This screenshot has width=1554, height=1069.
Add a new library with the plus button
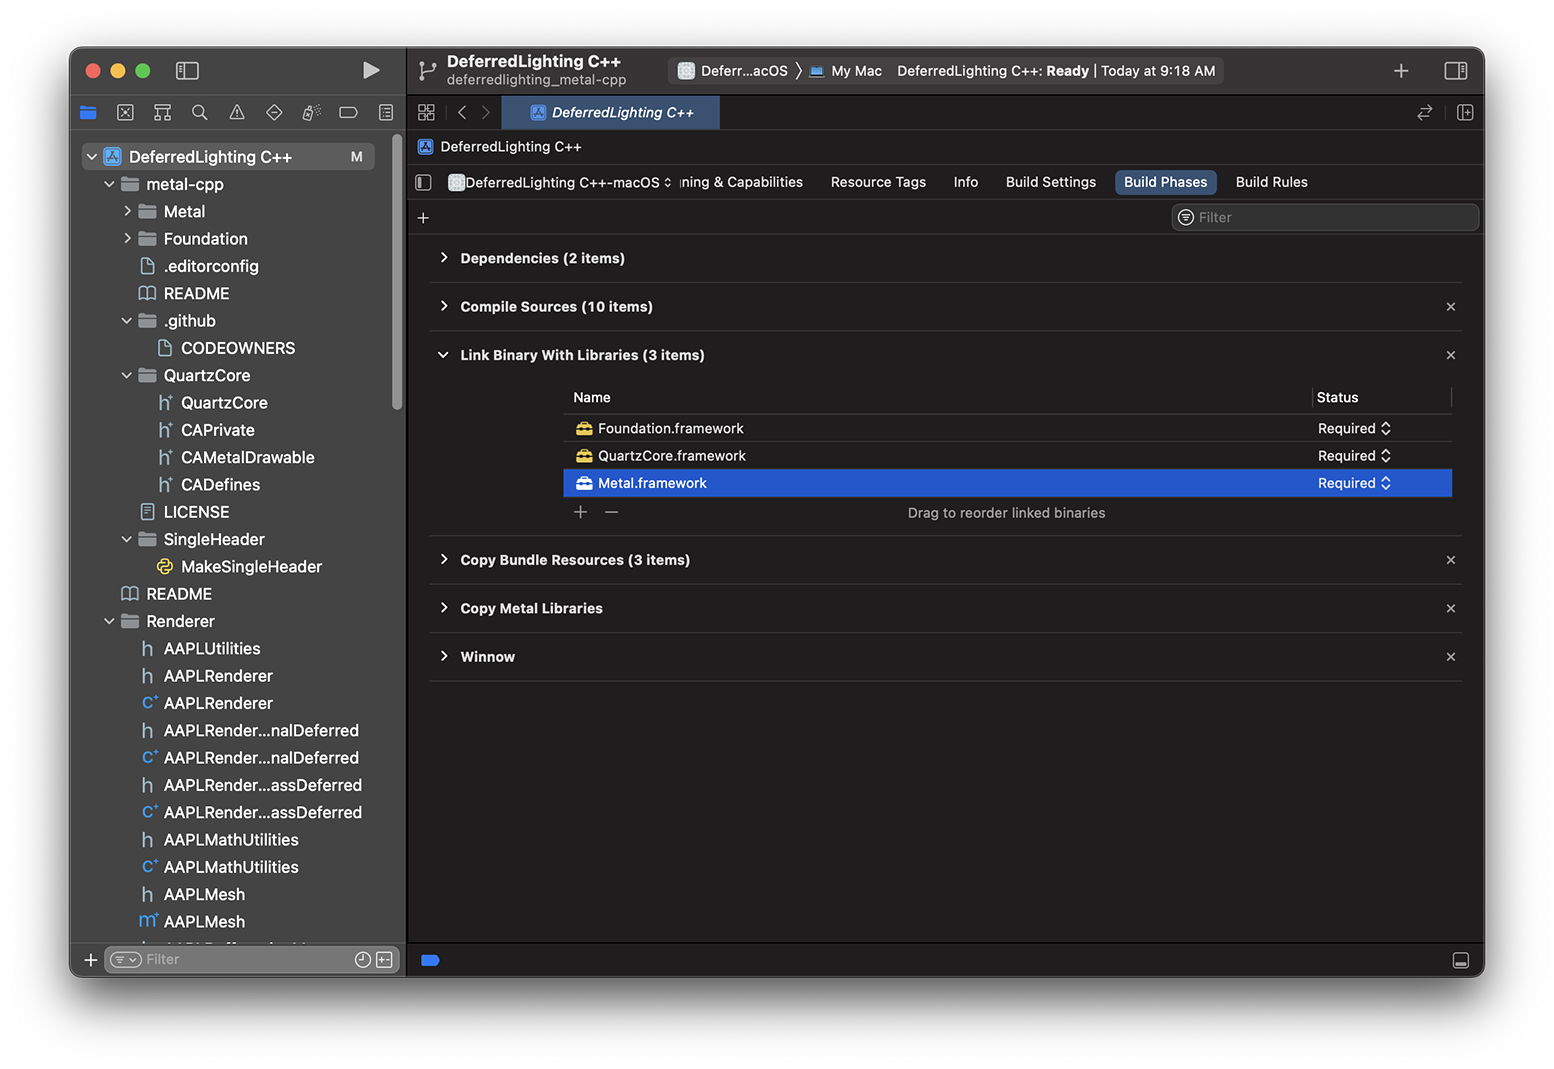[580, 511]
